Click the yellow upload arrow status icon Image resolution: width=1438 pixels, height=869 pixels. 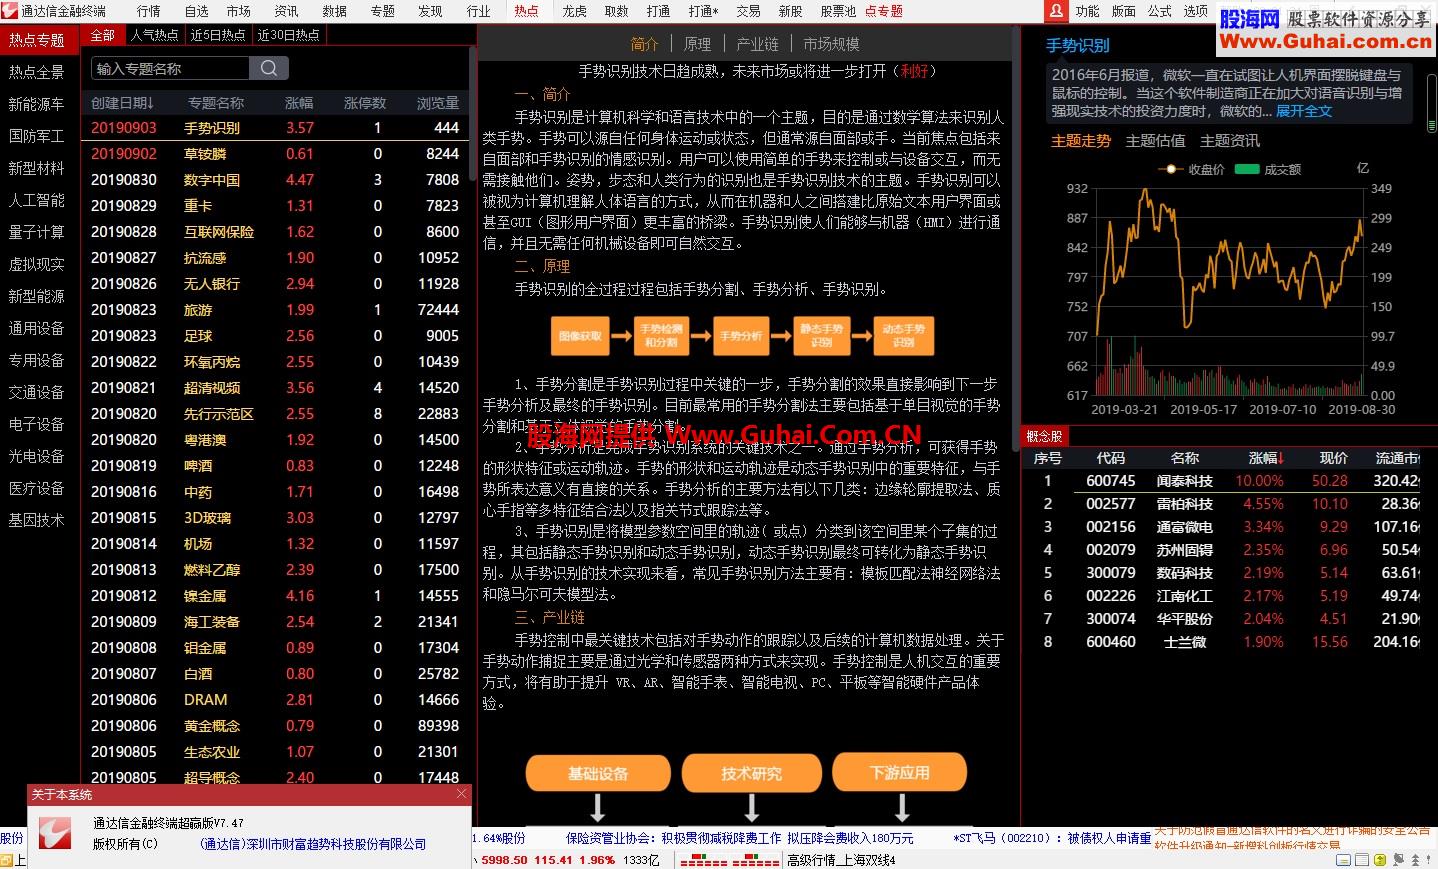pos(1380,860)
